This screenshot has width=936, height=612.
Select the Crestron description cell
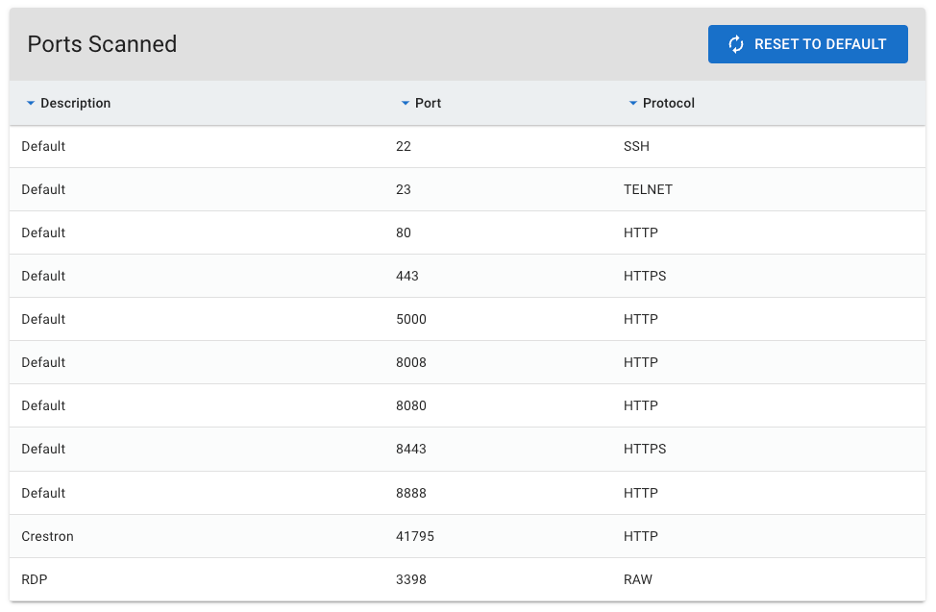[x=47, y=536]
